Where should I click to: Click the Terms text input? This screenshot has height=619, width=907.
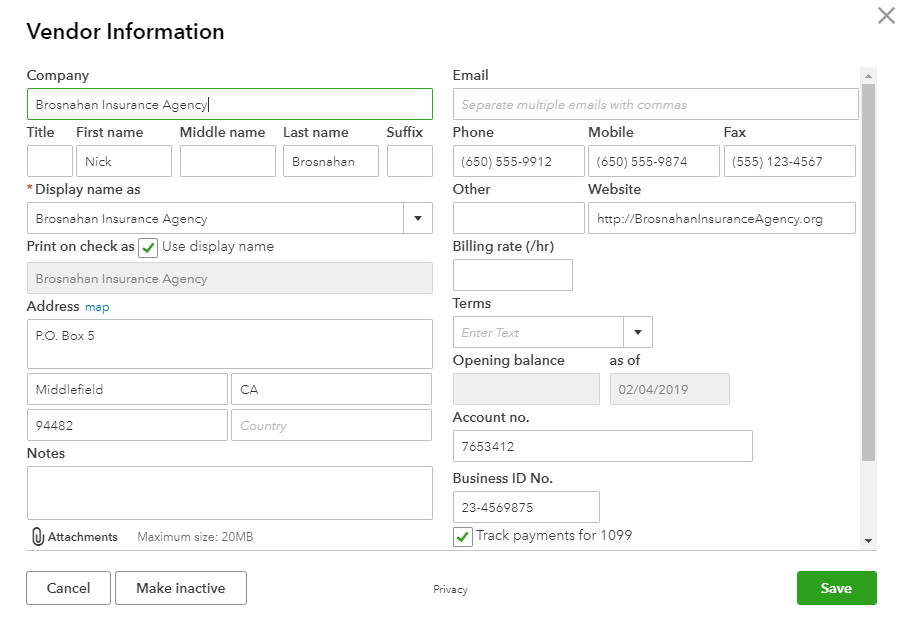coord(538,332)
